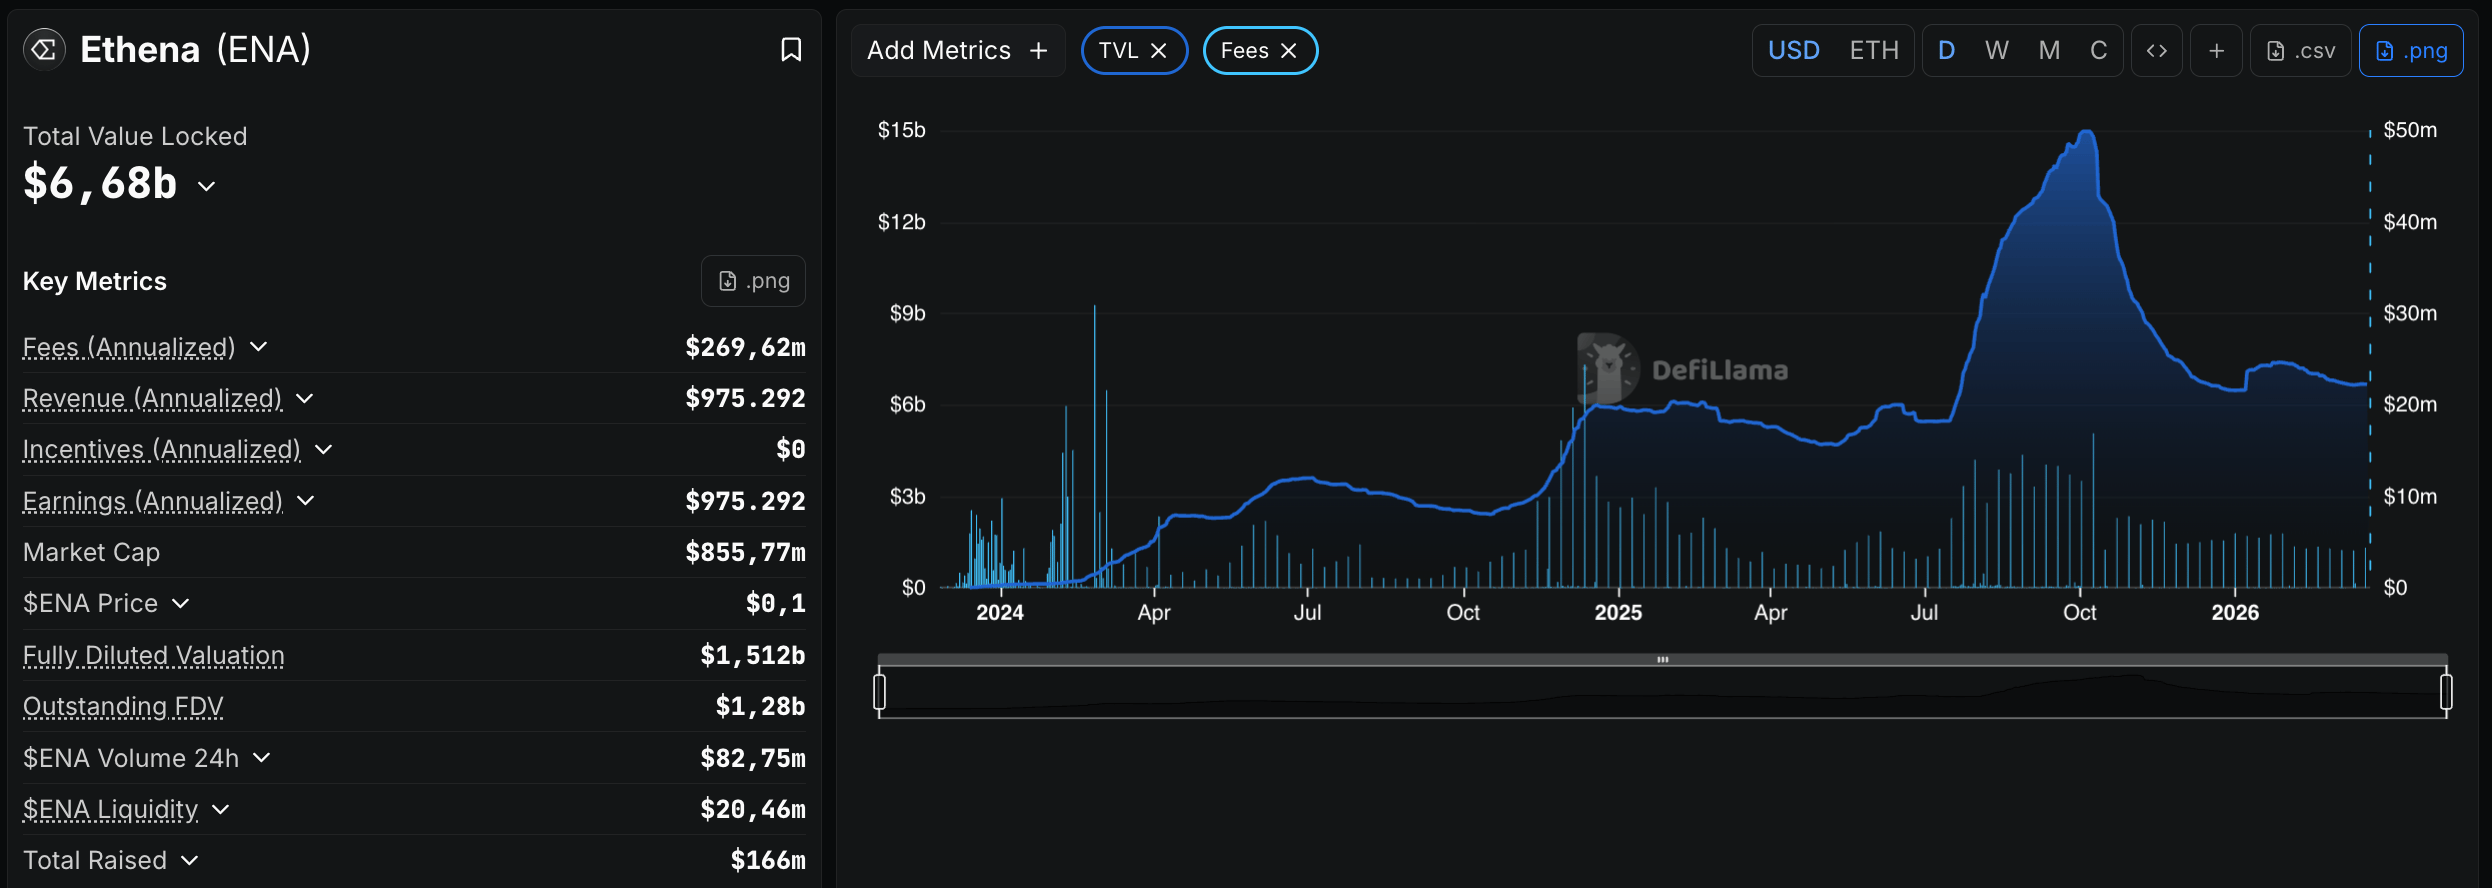The image size is (2492, 888).
Task: Switch chart denomination to USD
Action: [1794, 51]
